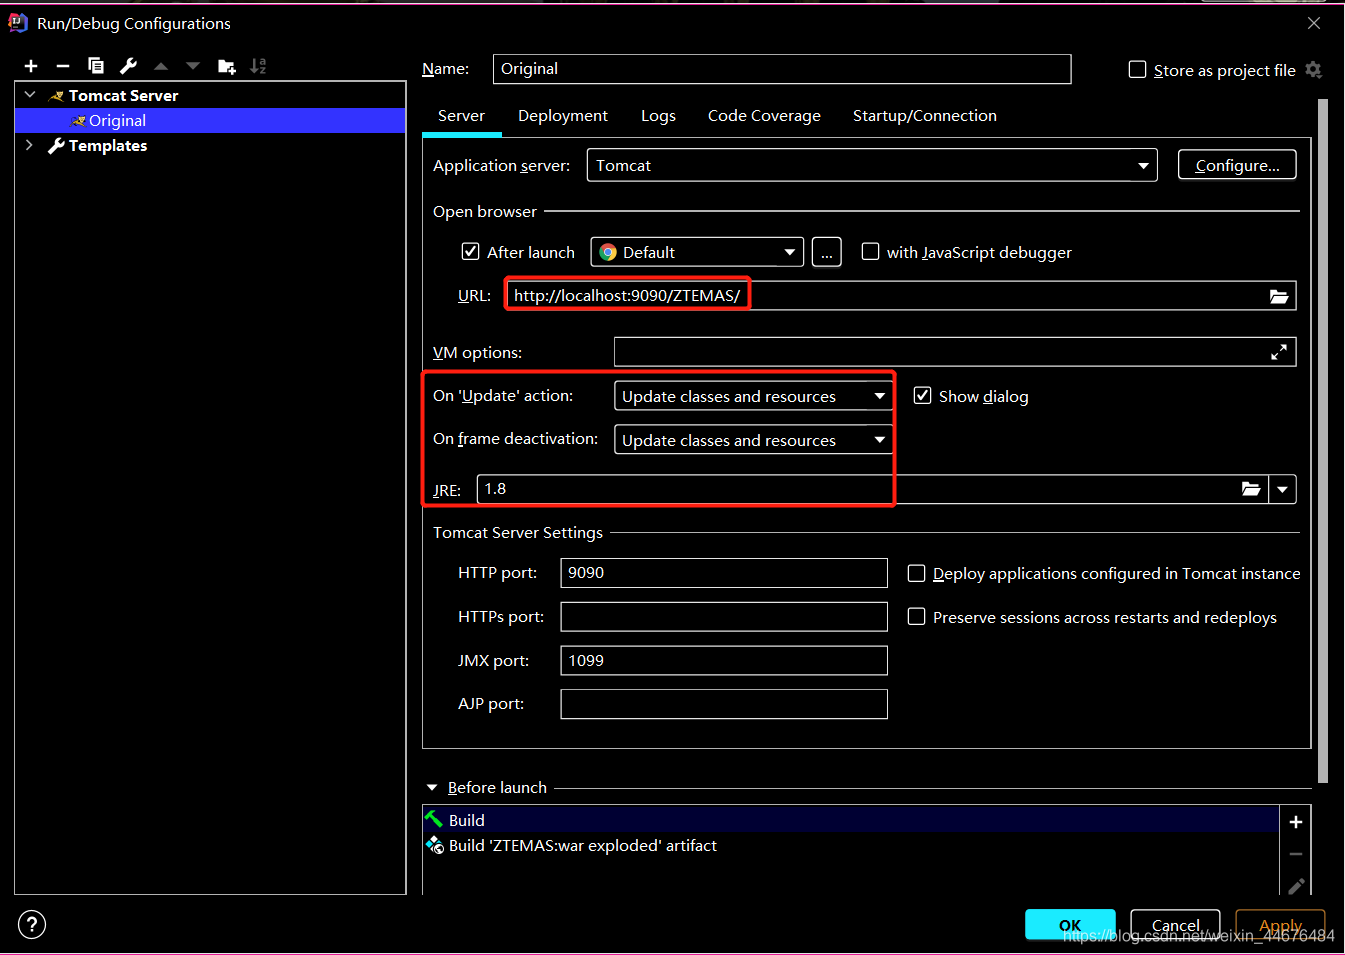
Task: Switch to Deployment tab
Action: [x=563, y=116]
